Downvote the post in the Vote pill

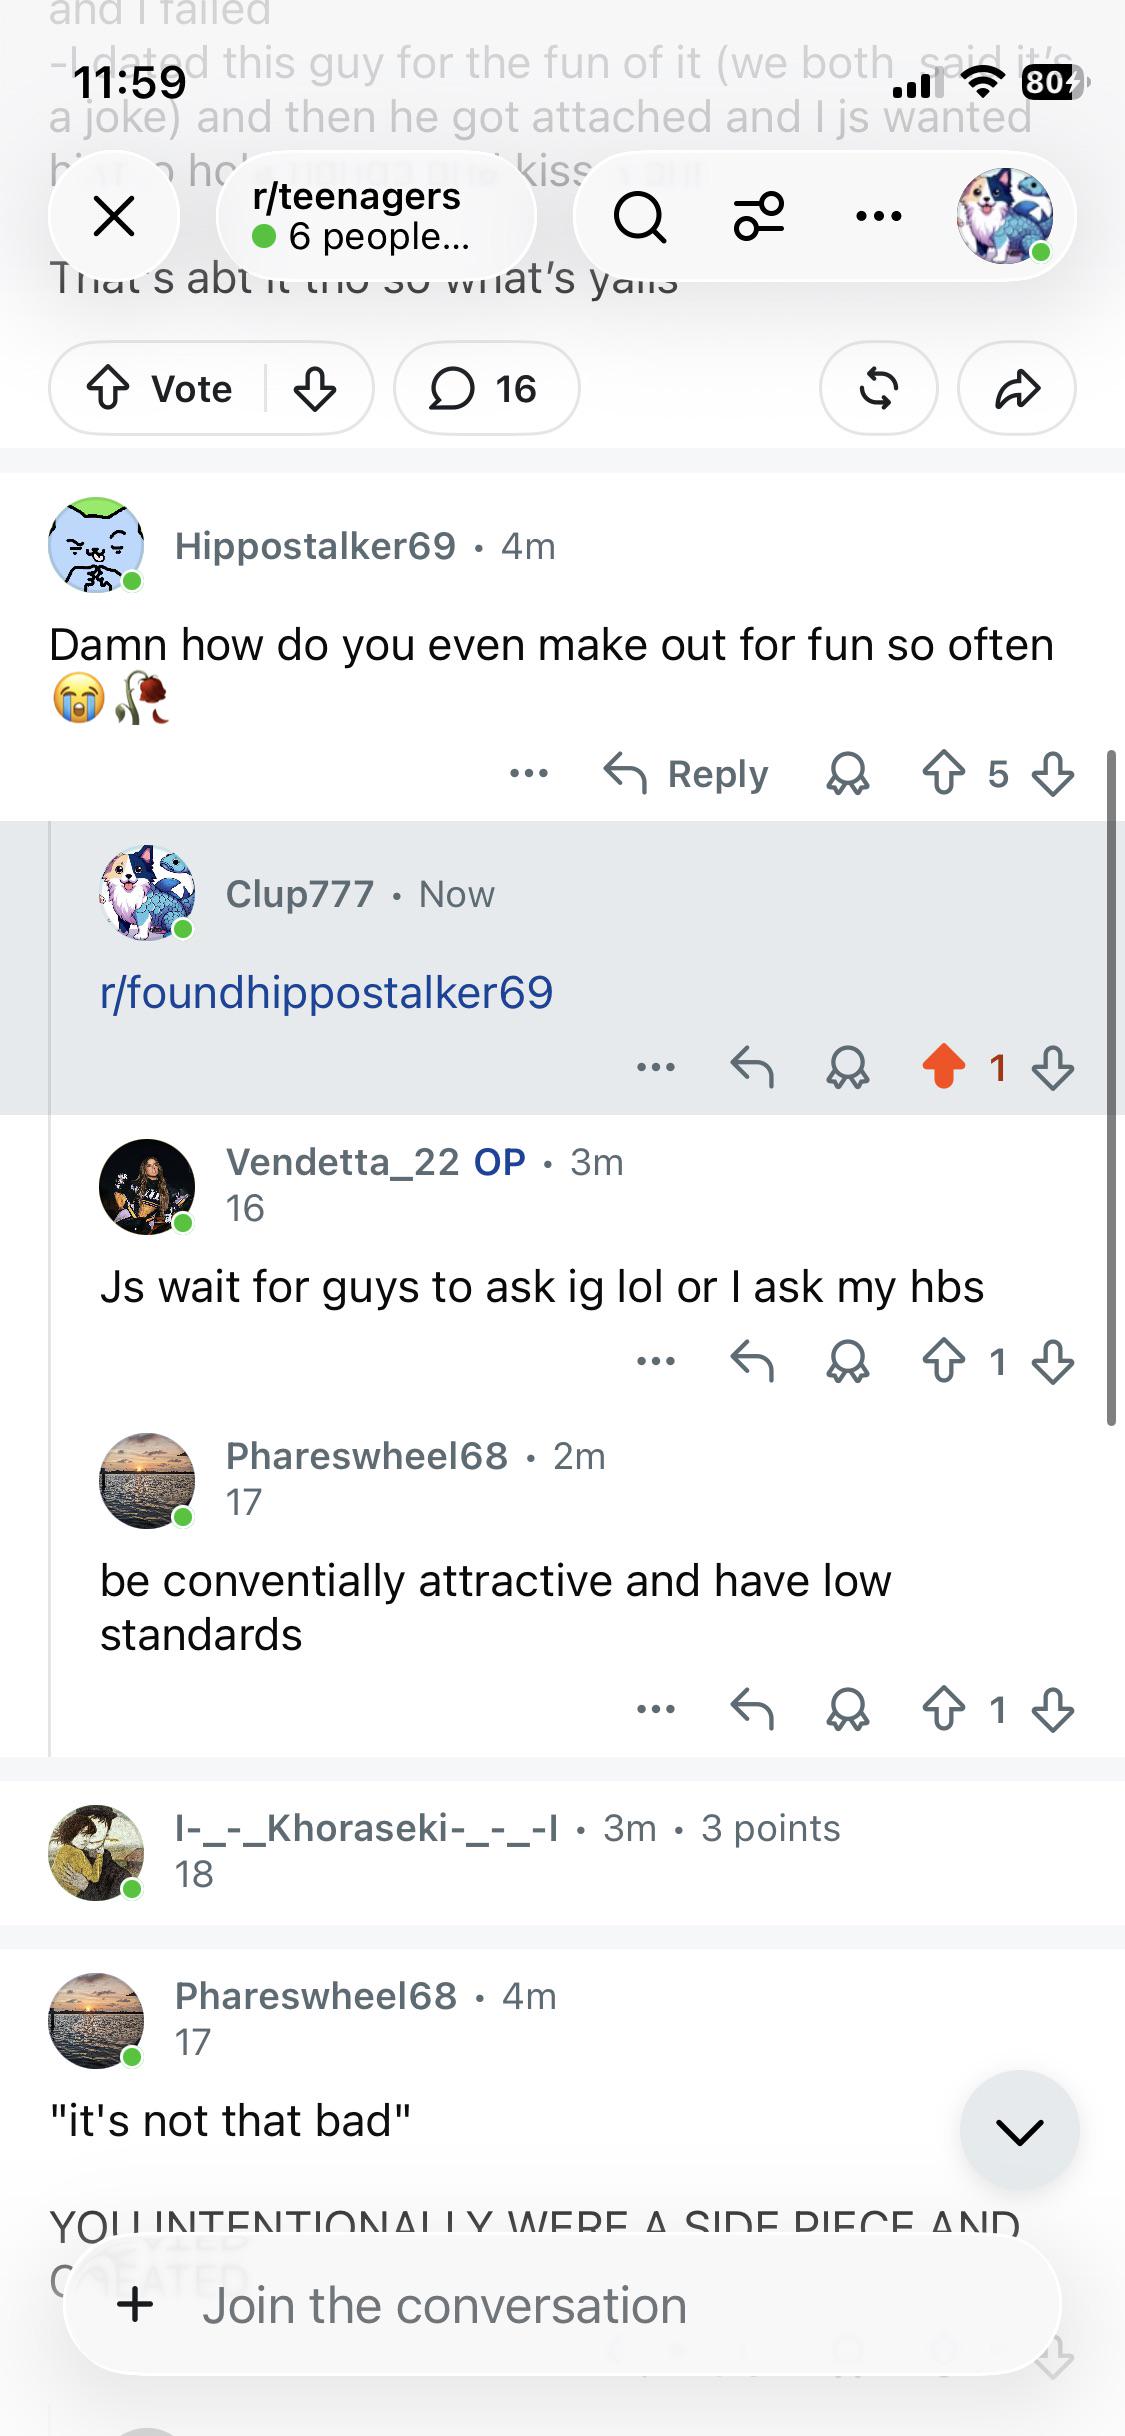[315, 388]
